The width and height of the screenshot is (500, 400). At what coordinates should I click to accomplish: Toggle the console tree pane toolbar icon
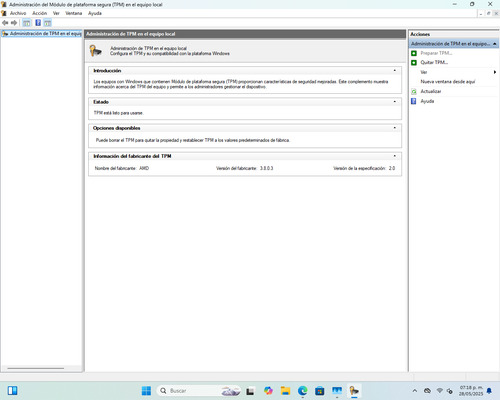pyautogui.click(x=26, y=23)
